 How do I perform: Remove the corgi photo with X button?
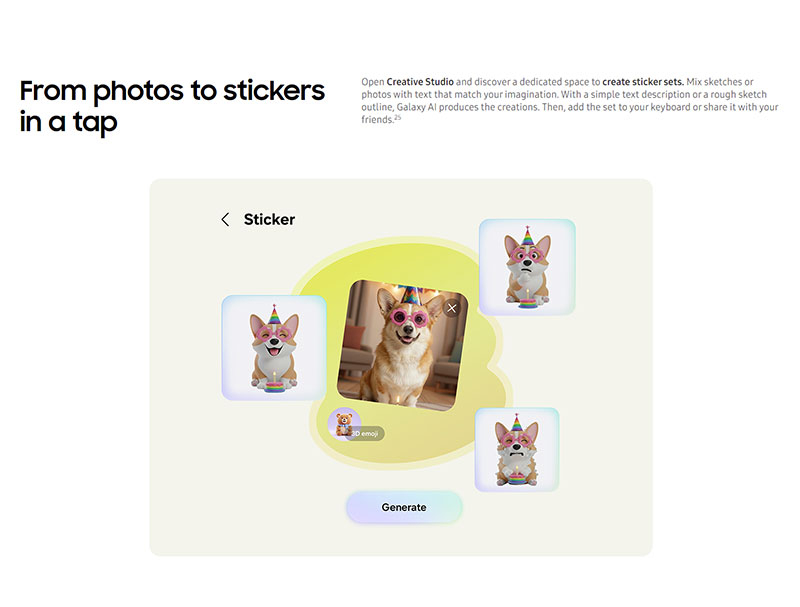(452, 308)
